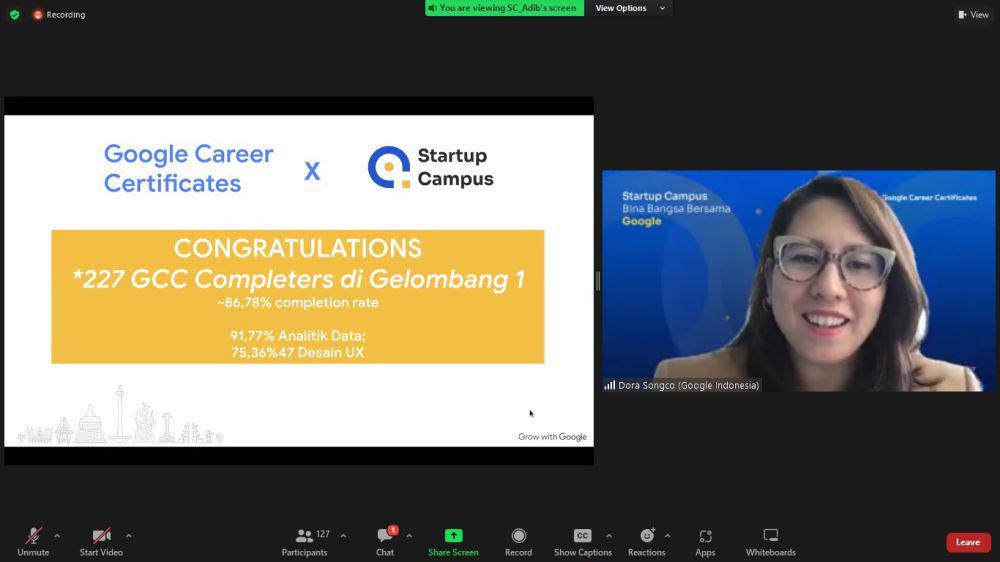
Task: Start recording with the Record button
Action: (518, 542)
